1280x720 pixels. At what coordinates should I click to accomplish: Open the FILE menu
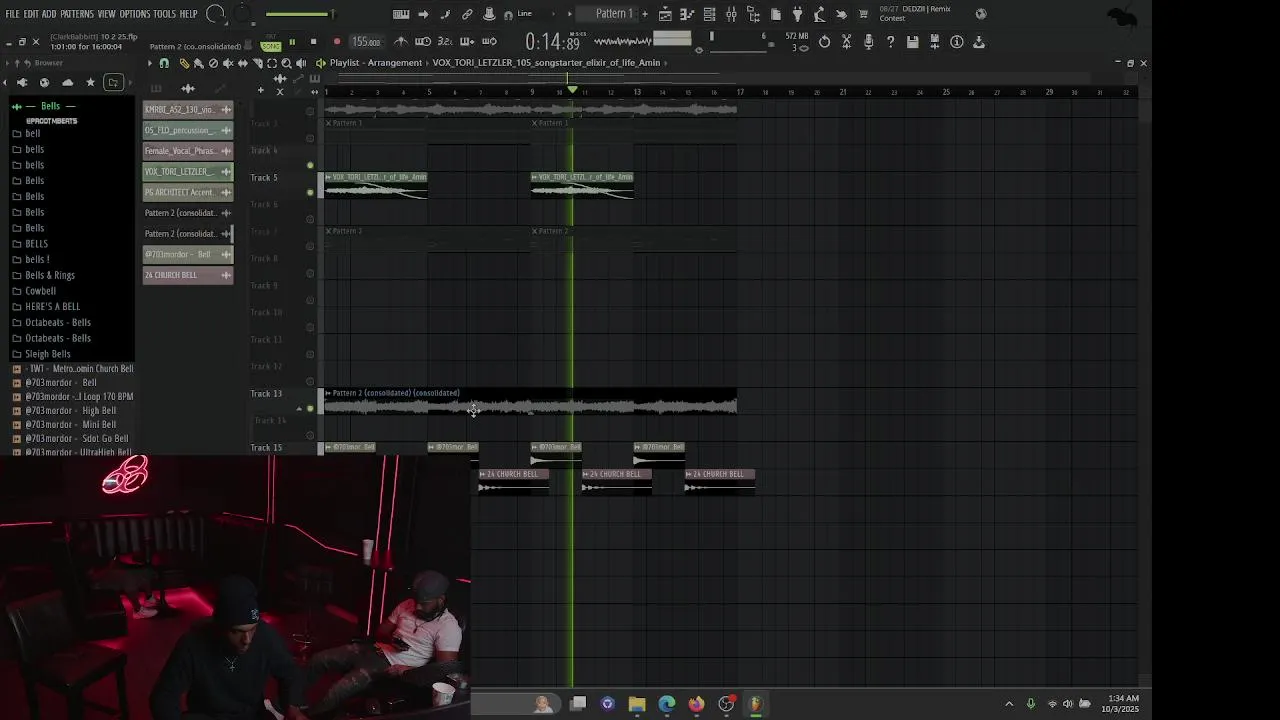12,14
